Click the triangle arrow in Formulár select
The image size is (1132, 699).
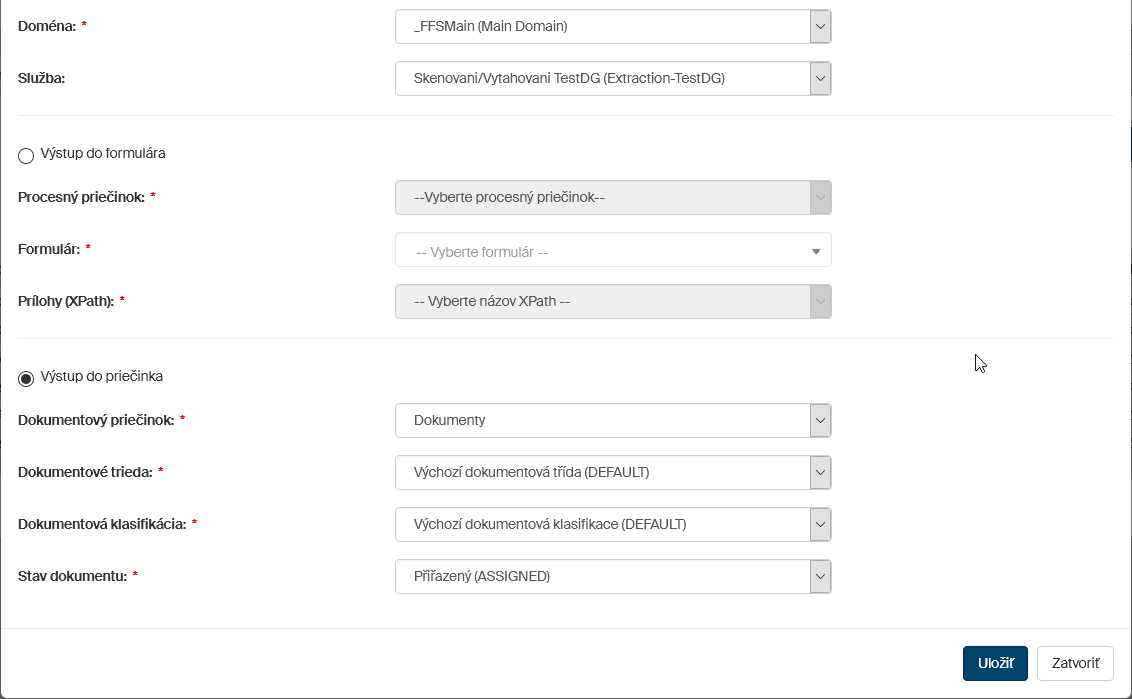816,251
